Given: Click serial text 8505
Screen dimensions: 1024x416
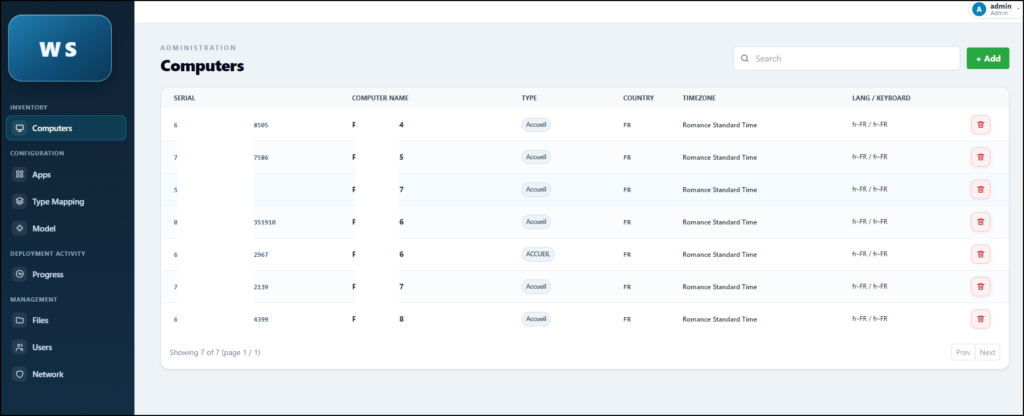Looking at the screenshot, I should (x=261, y=125).
